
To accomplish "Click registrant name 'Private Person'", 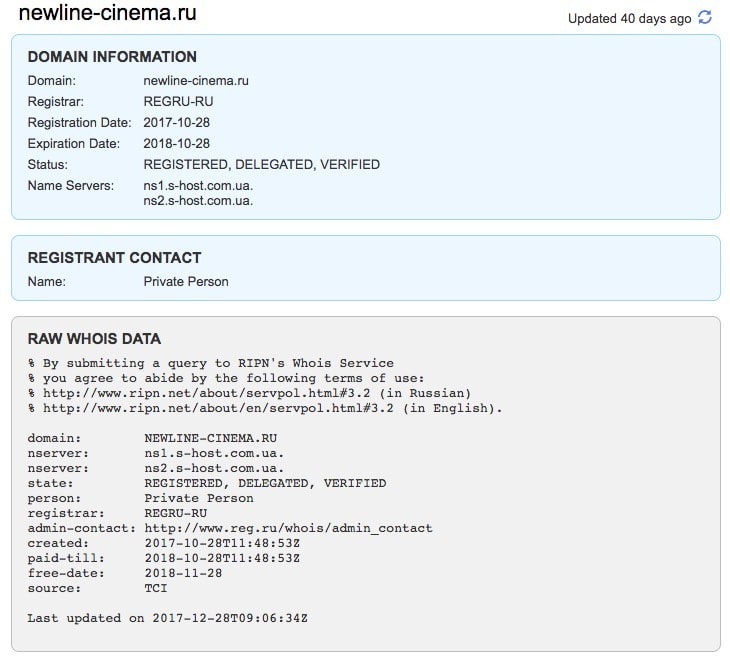I will click(186, 282).
